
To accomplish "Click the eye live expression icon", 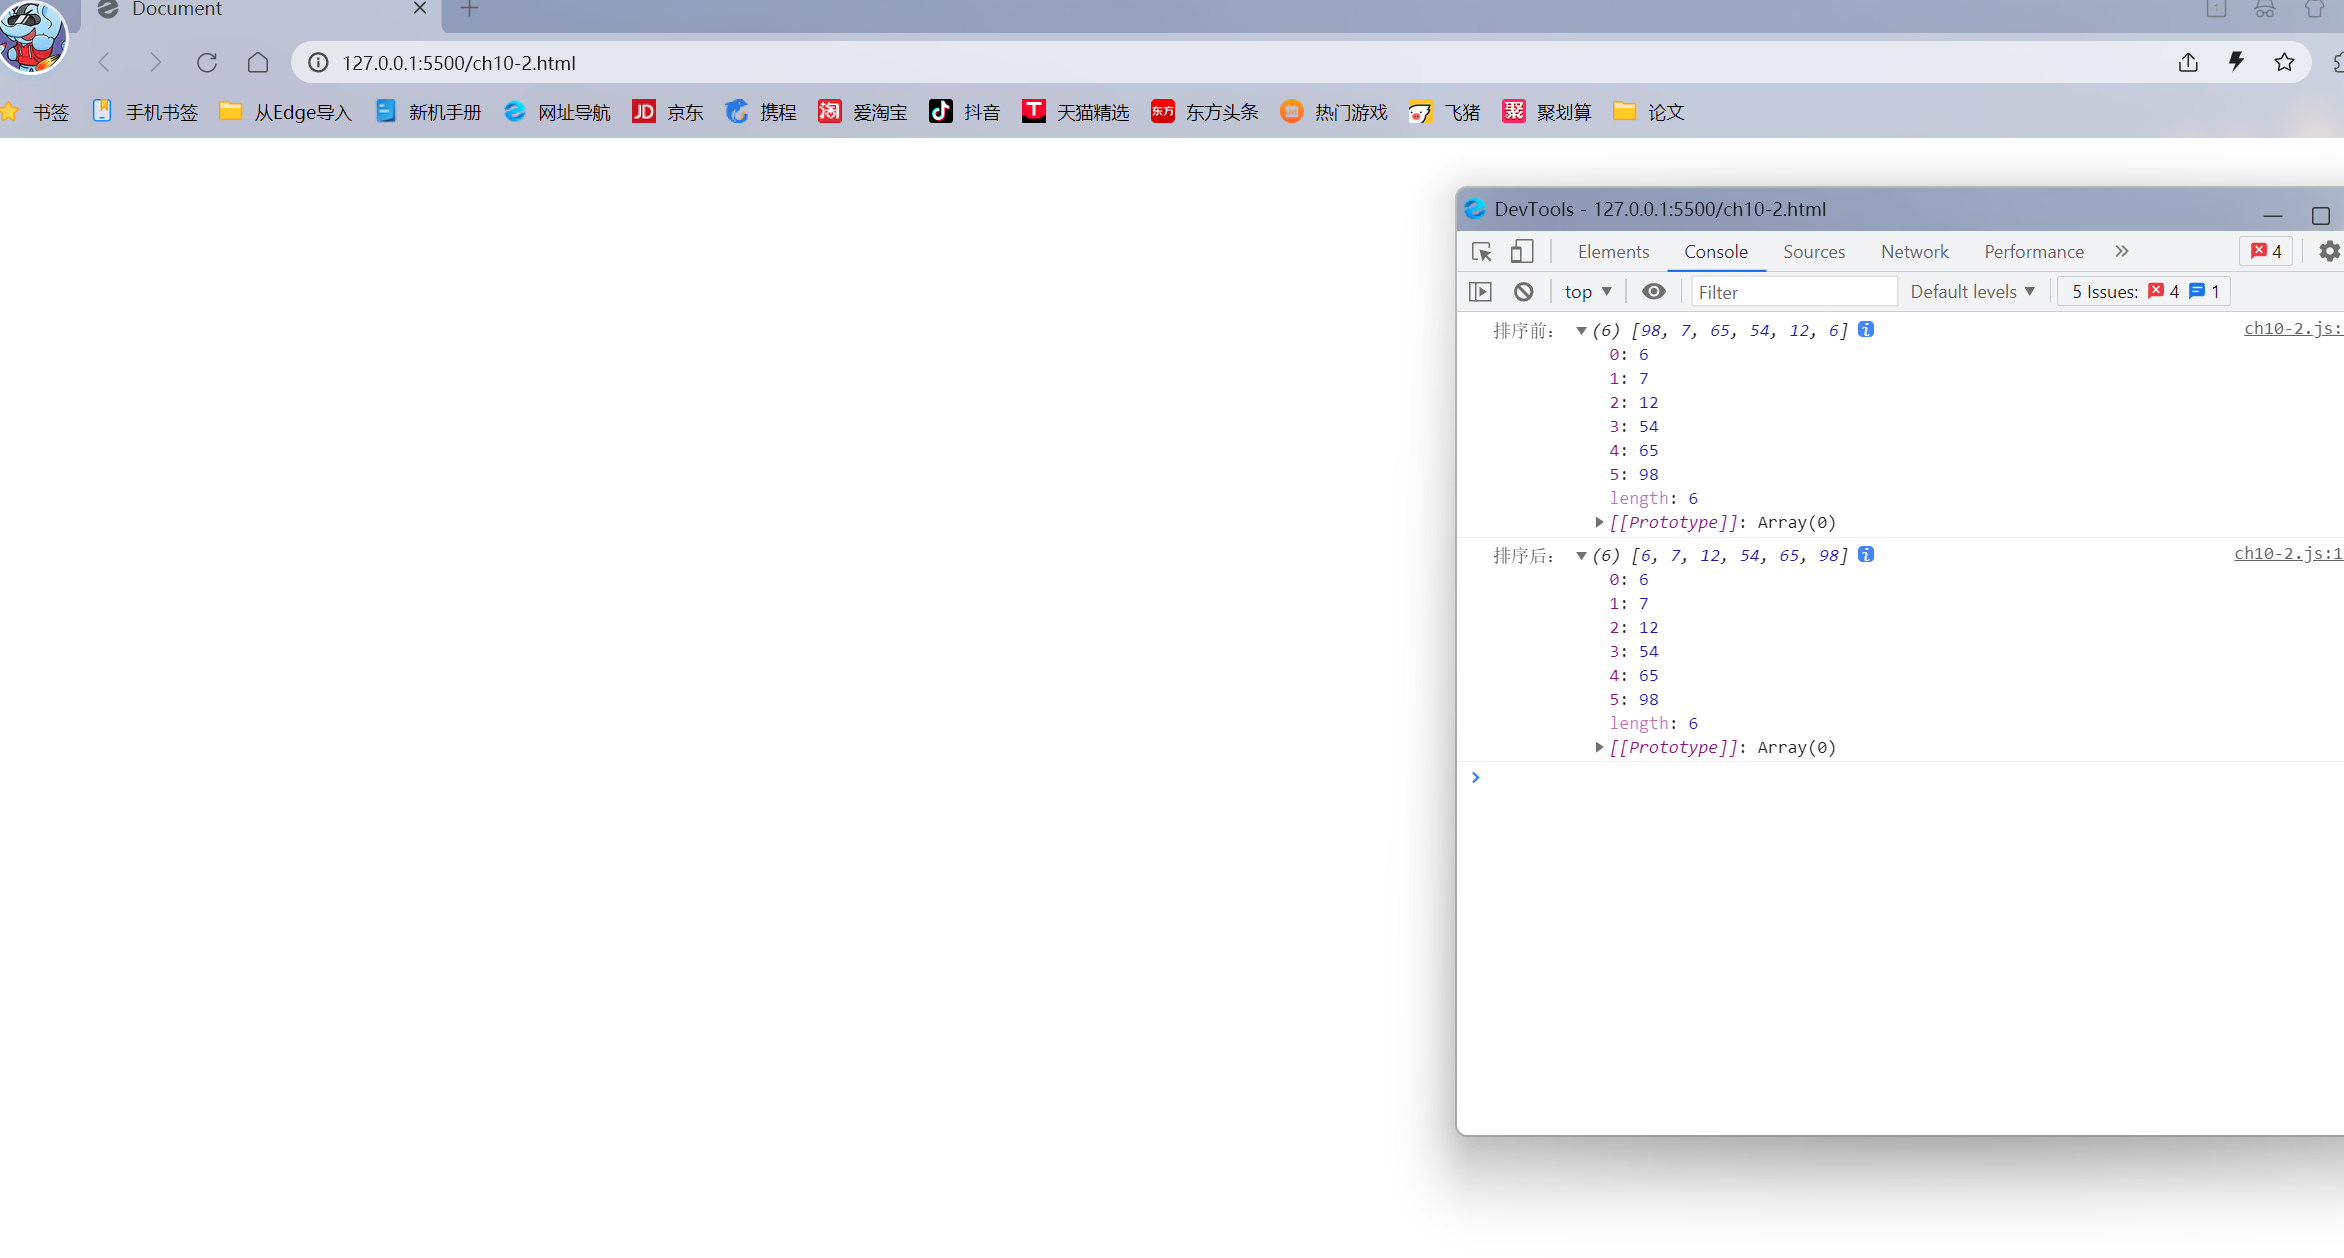I will 1653,292.
